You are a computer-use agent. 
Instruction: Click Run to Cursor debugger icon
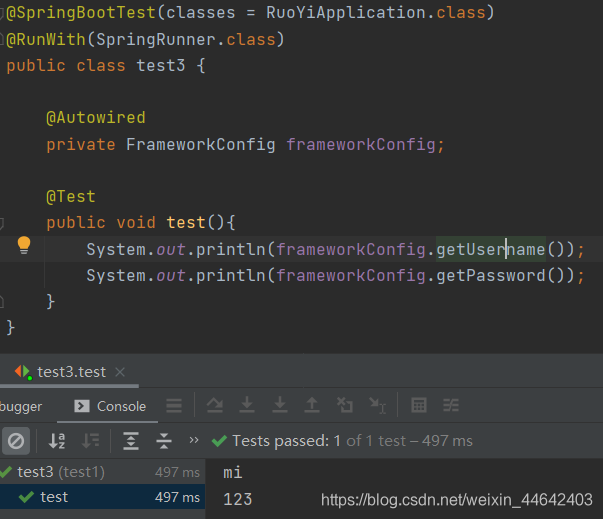377,406
